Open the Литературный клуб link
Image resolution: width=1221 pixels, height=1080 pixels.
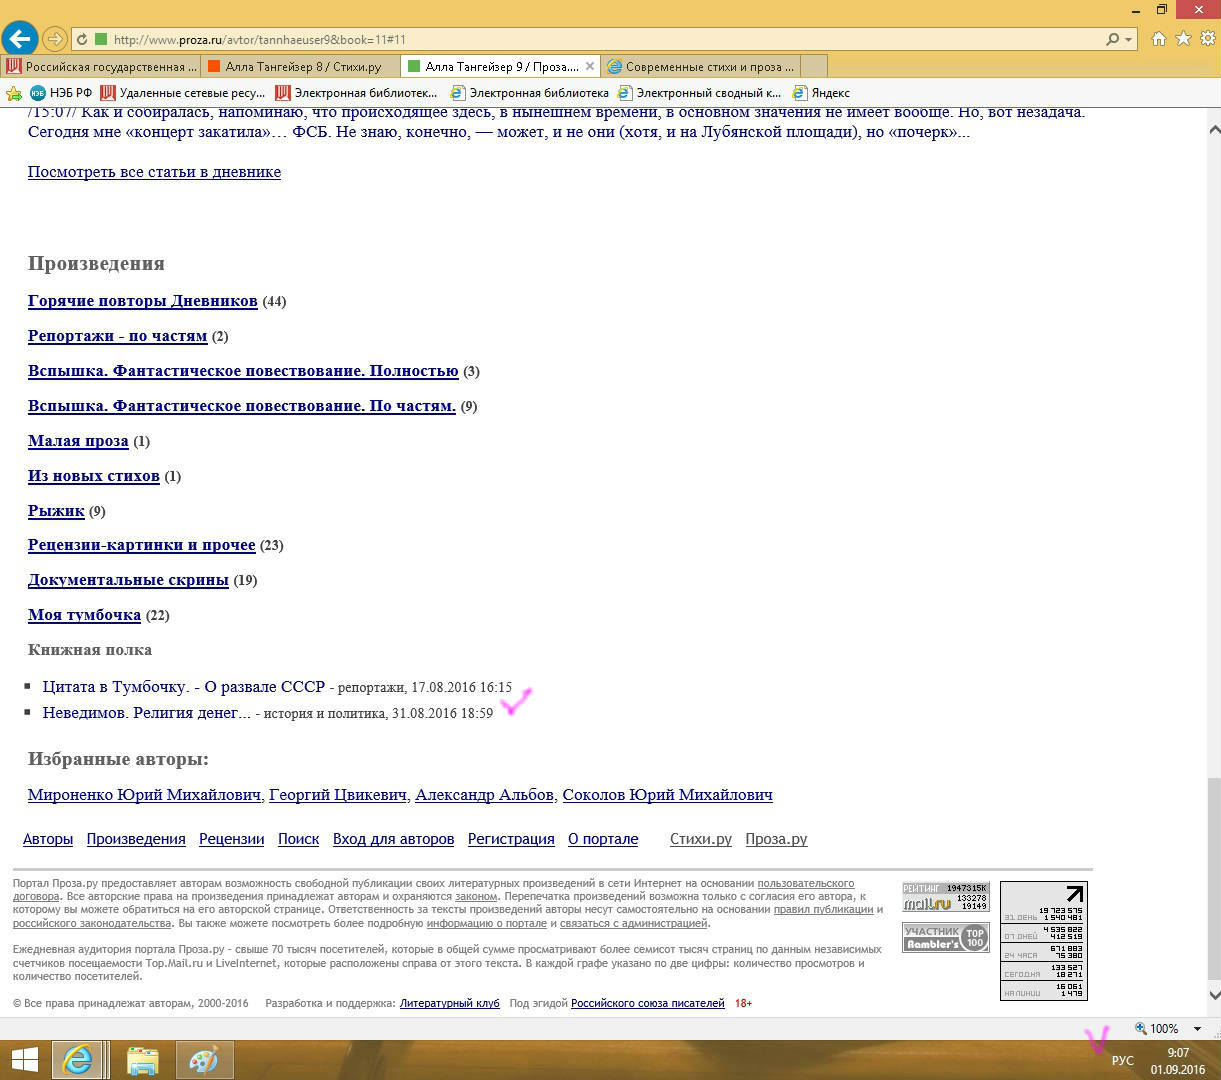[x=450, y=1003]
